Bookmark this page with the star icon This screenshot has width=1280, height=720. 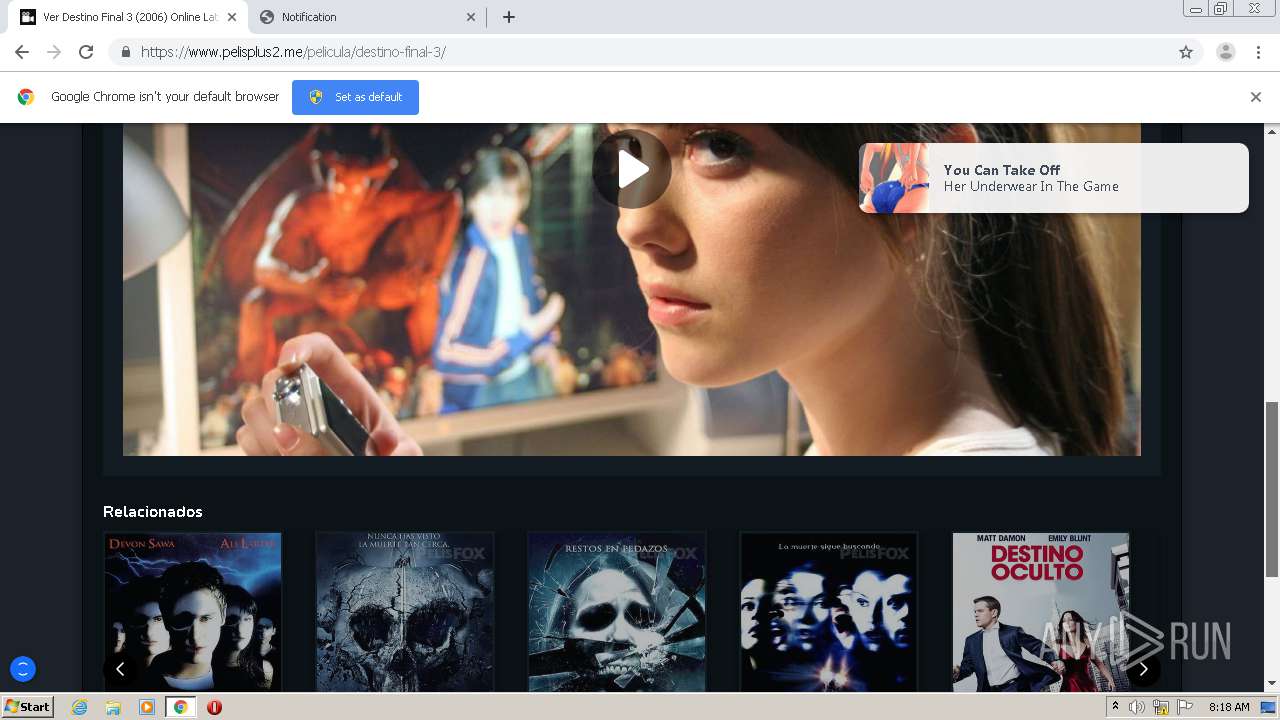click(x=1186, y=52)
